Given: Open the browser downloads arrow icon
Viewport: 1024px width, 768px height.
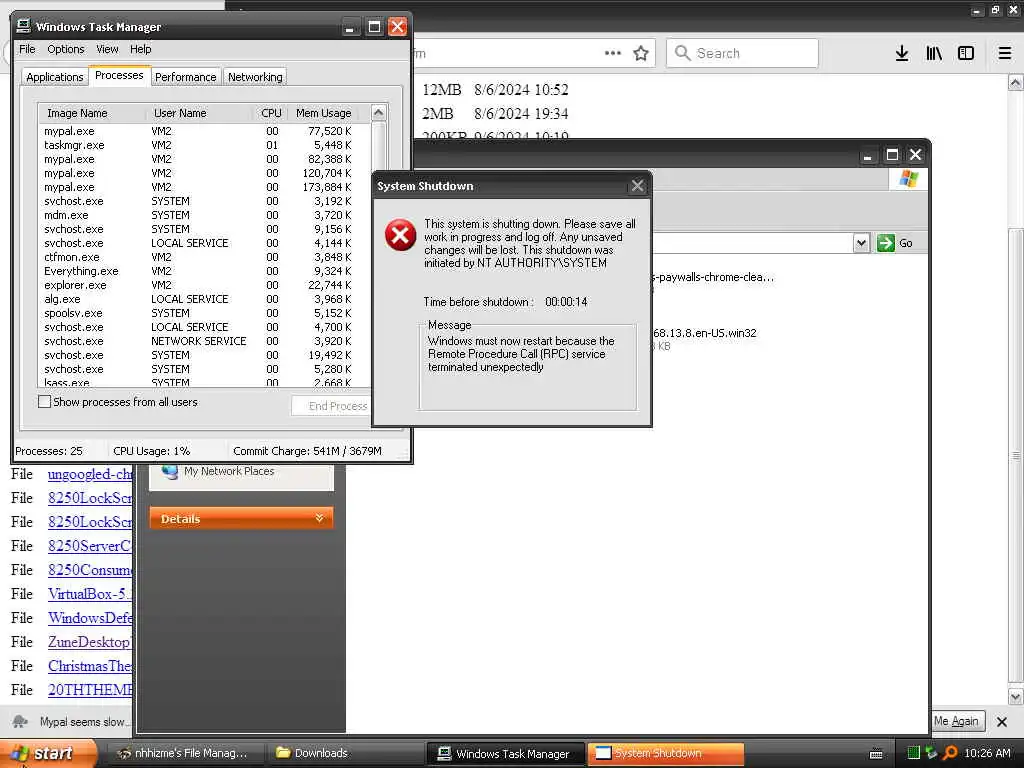Looking at the screenshot, I should coord(901,53).
